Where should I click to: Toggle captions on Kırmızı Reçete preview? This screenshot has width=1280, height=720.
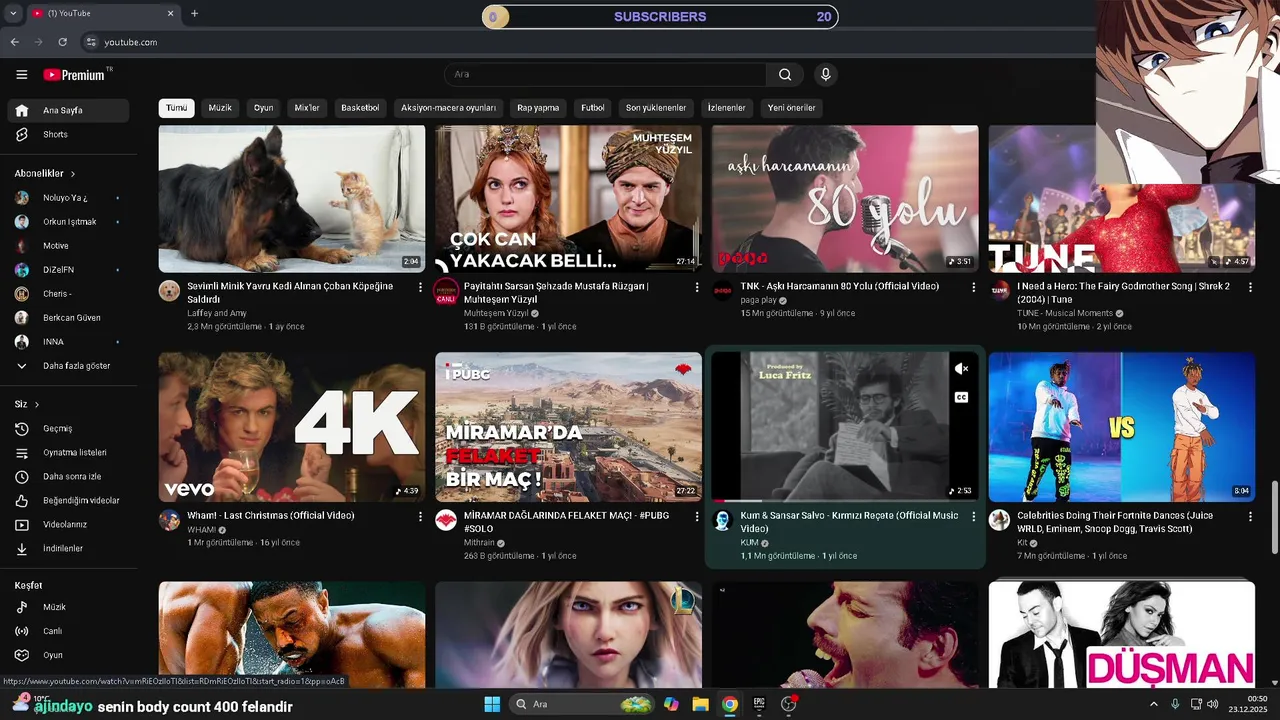[961, 397]
